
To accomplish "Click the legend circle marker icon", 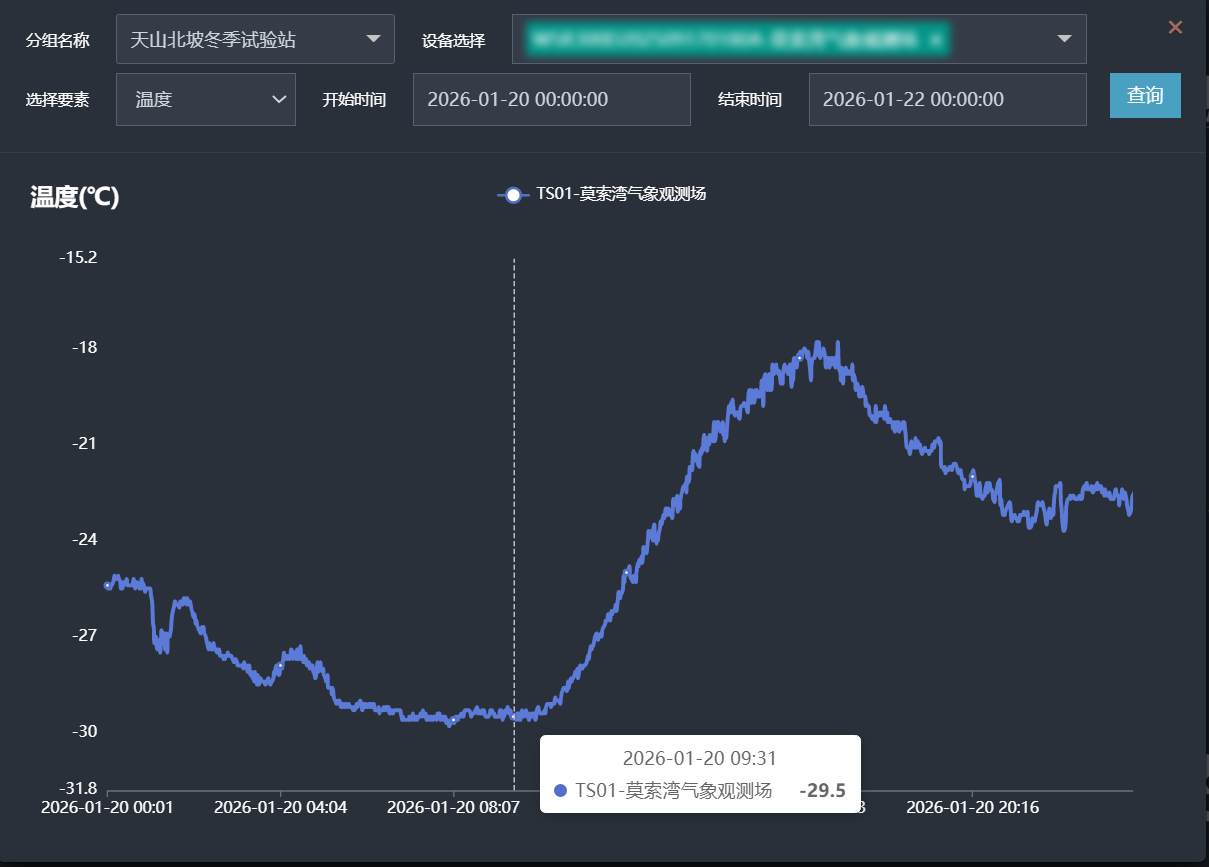I will [x=513, y=195].
